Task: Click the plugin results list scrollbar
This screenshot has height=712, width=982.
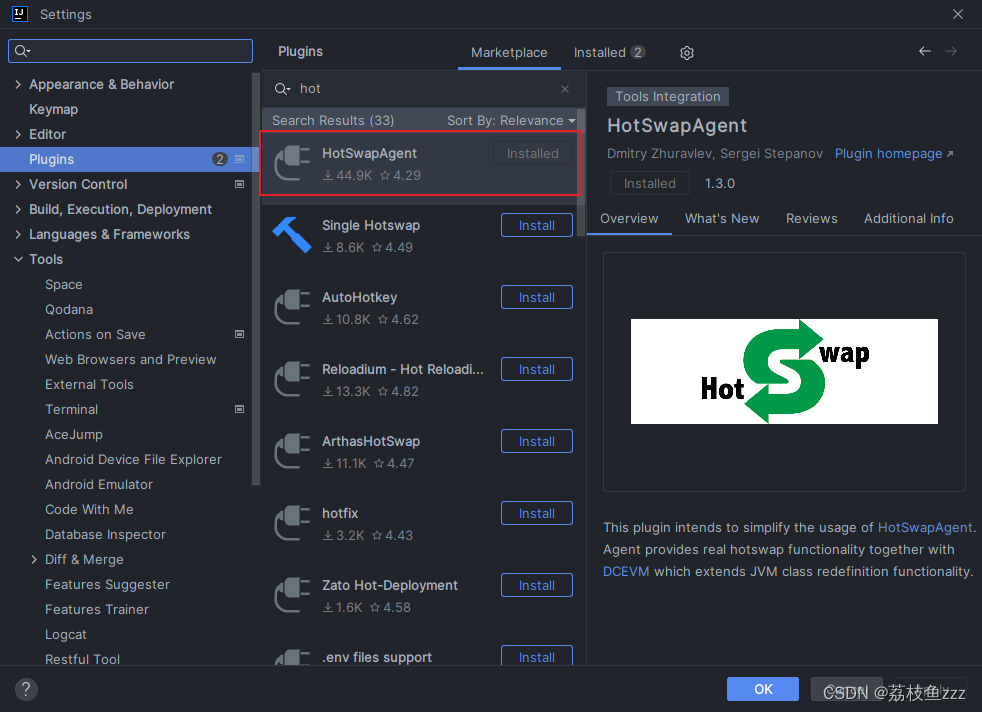Action: pyautogui.click(x=581, y=172)
